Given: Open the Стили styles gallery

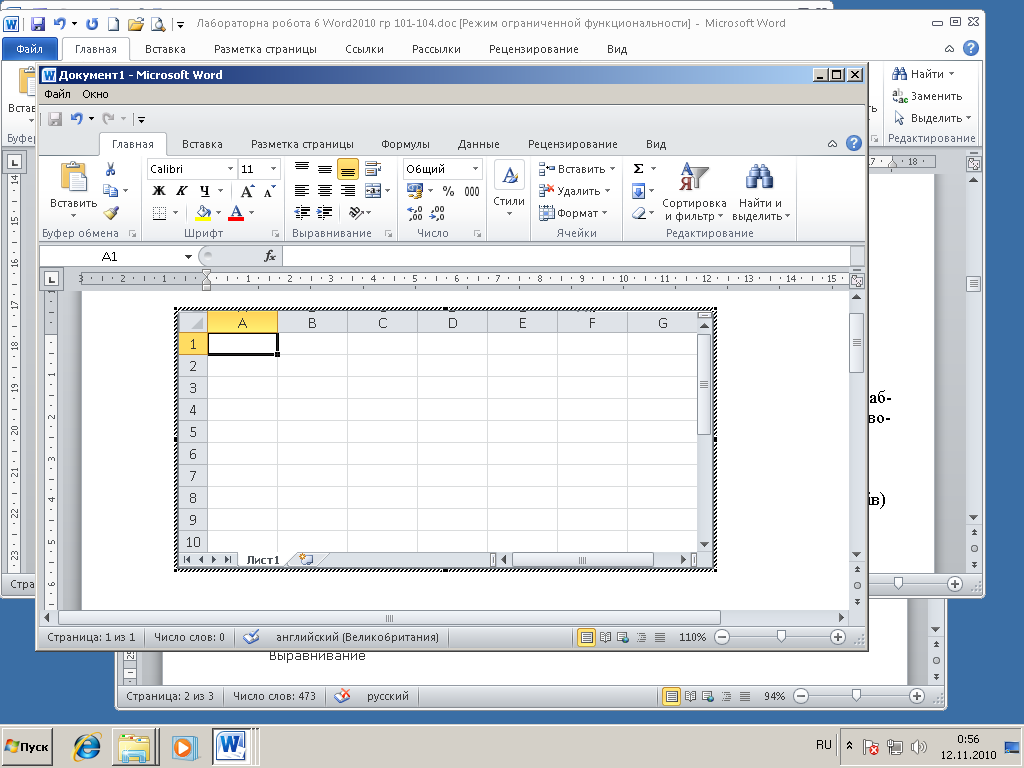Looking at the screenshot, I should pyautogui.click(x=509, y=189).
